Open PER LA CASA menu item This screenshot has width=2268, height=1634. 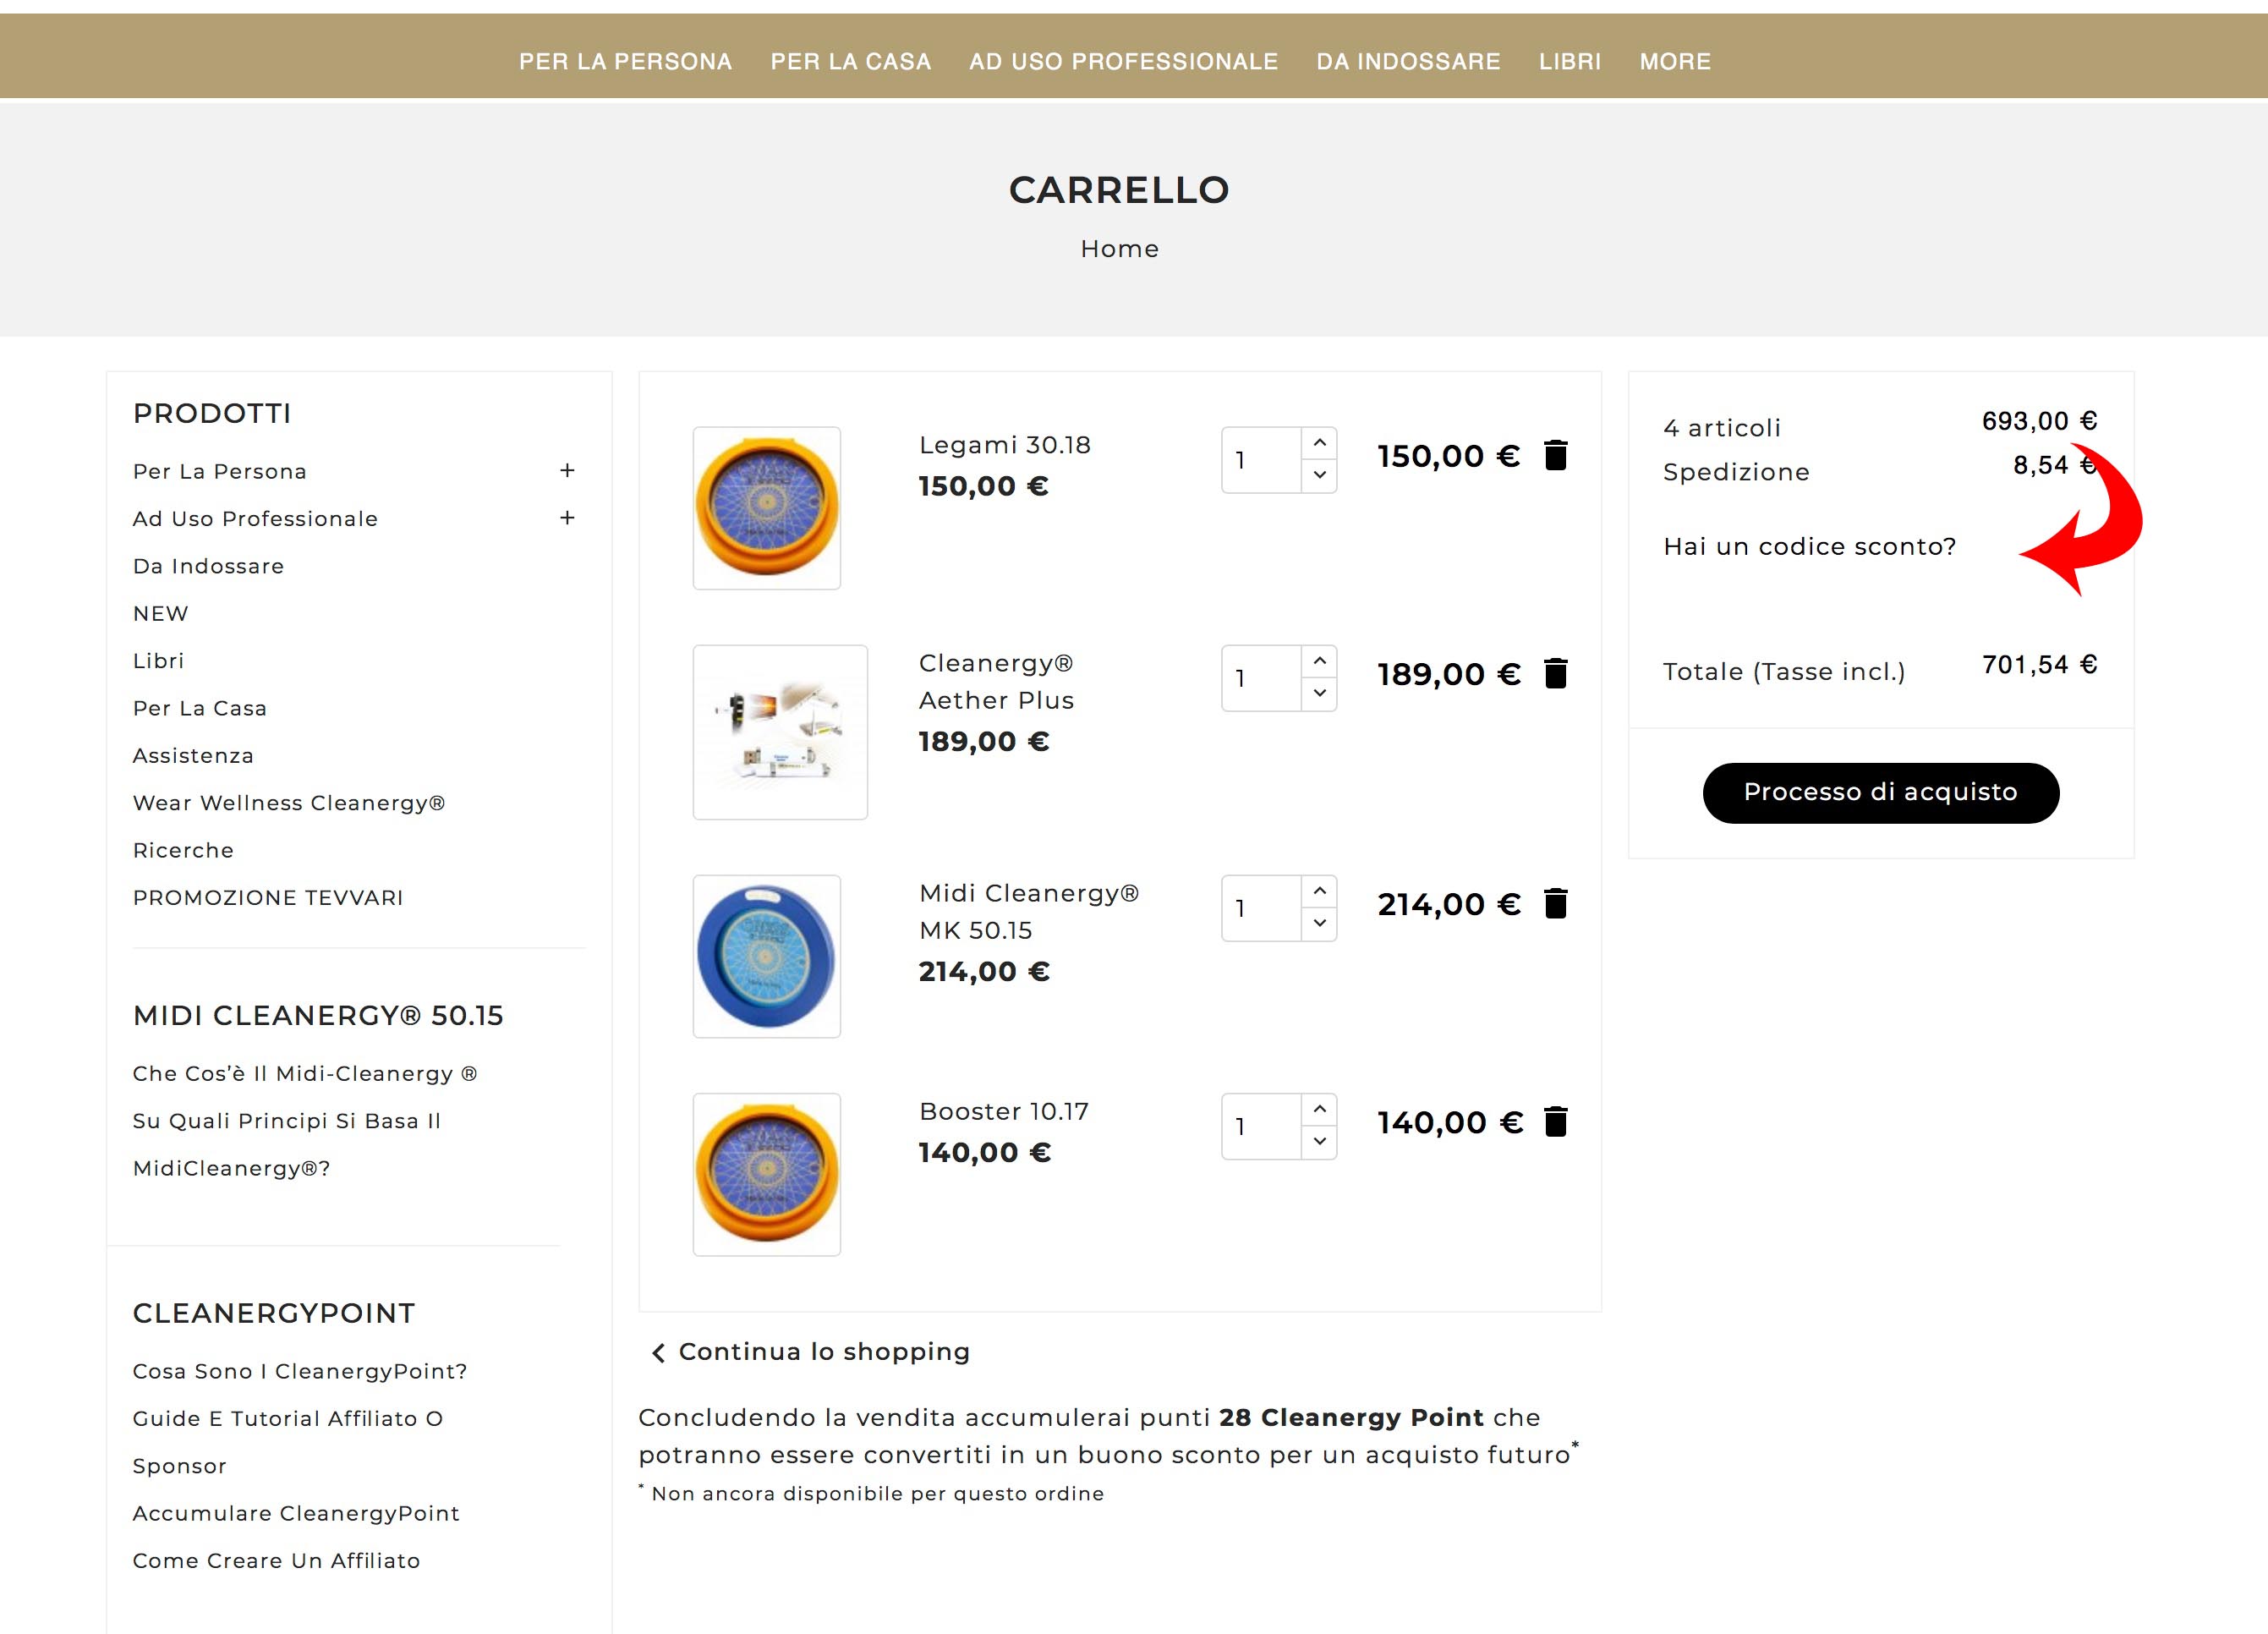850,62
